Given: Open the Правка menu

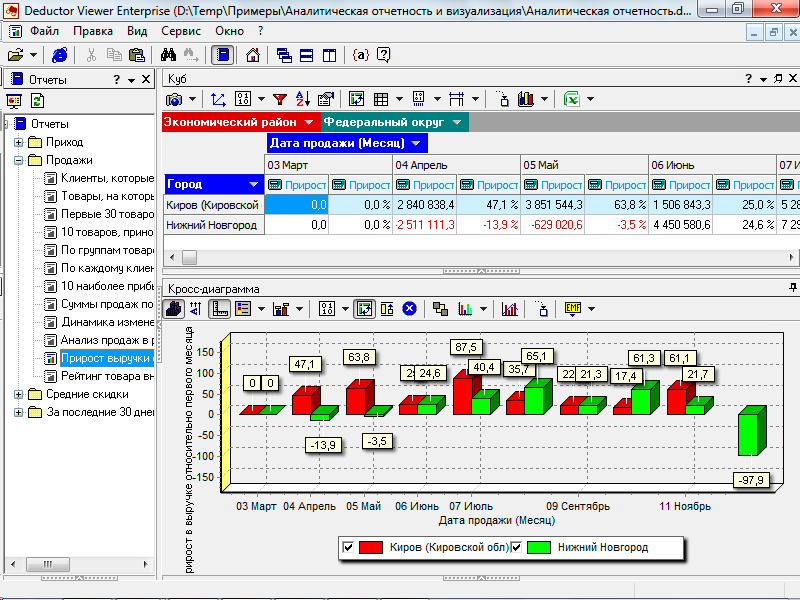Looking at the screenshot, I should [93, 31].
